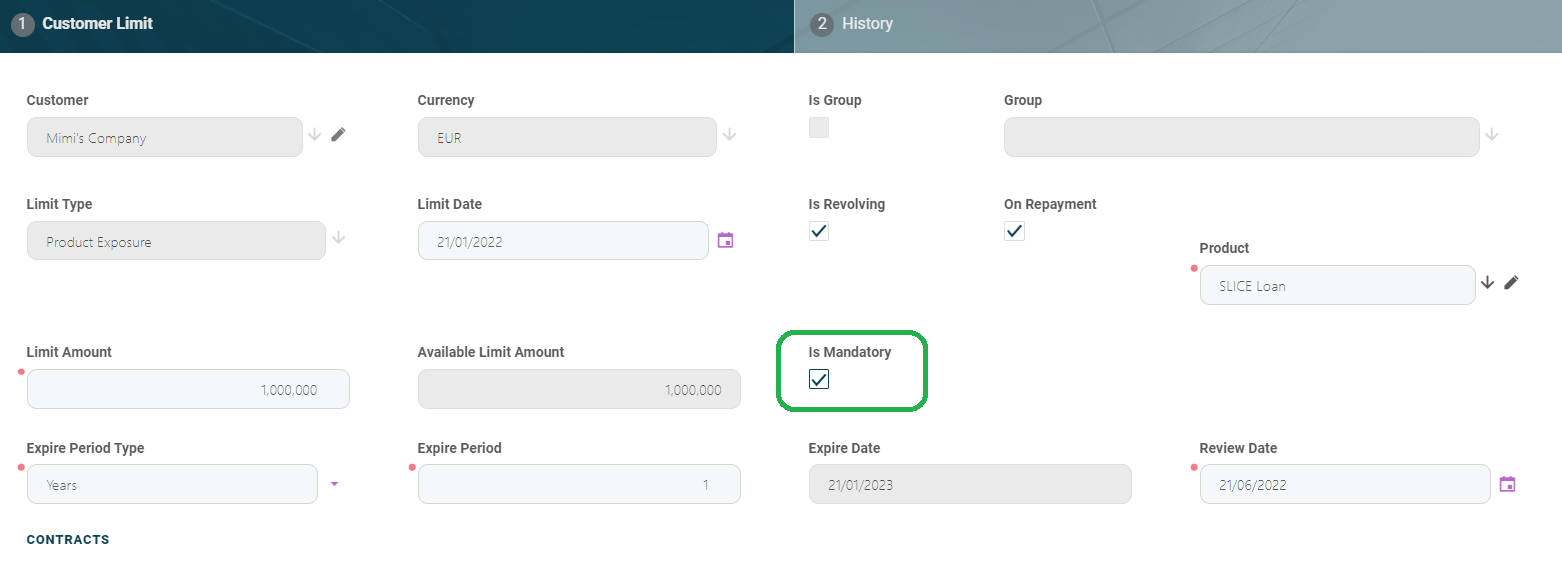
Task: Toggle the Is Revolving checkbox
Action: pyautogui.click(x=819, y=231)
